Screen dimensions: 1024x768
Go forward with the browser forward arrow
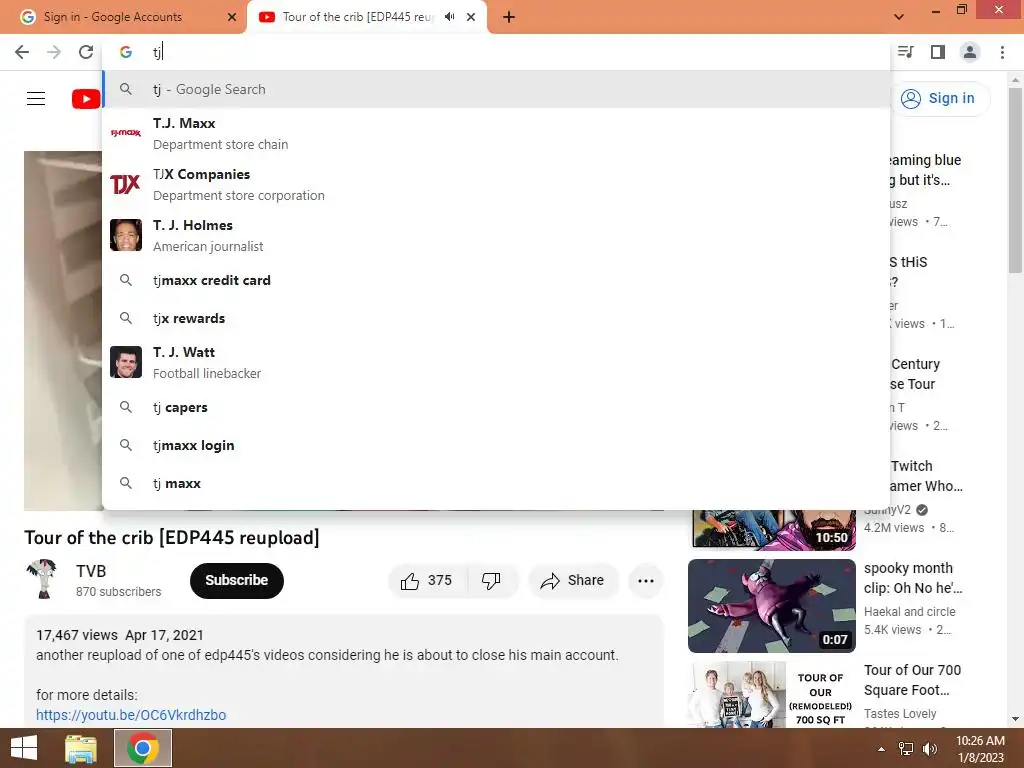coord(54,52)
